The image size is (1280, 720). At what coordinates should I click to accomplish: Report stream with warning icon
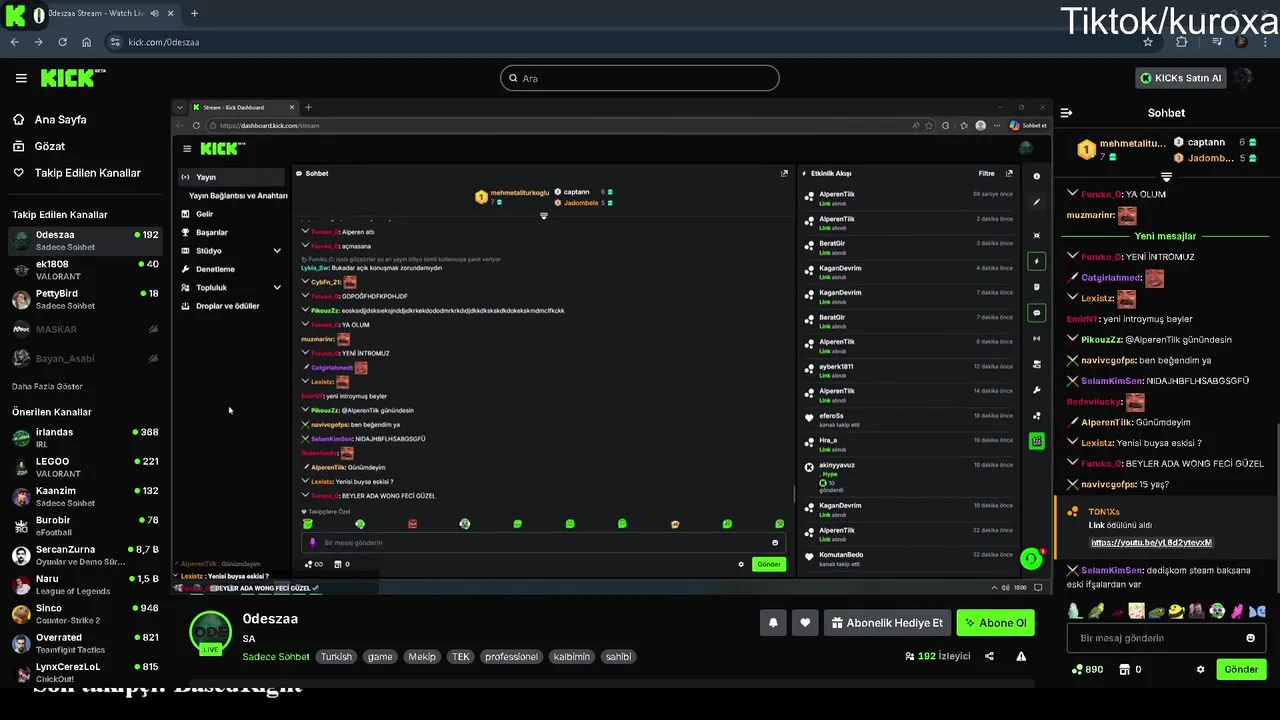(1021, 656)
